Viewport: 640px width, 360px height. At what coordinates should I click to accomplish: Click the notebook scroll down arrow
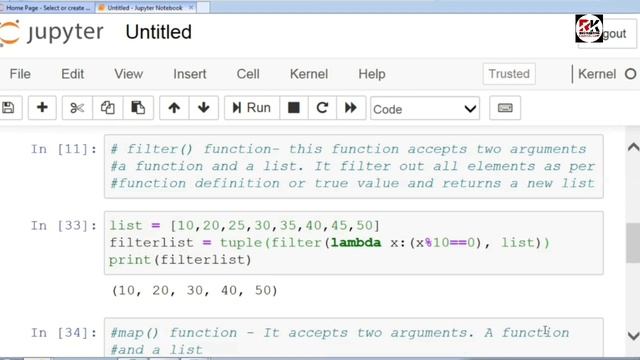pos(633,336)
